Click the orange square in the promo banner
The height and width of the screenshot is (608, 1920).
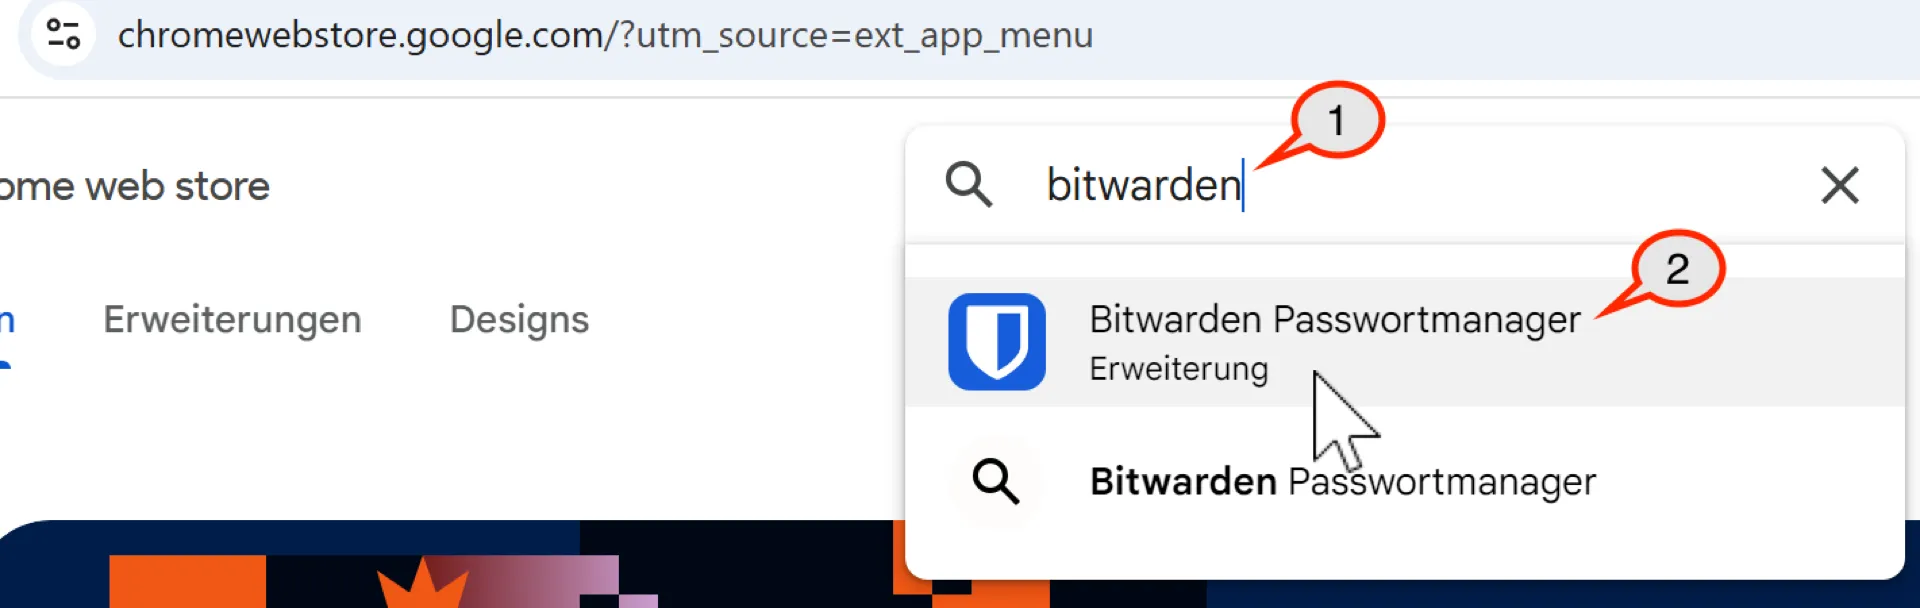click(x=187, y=581)
